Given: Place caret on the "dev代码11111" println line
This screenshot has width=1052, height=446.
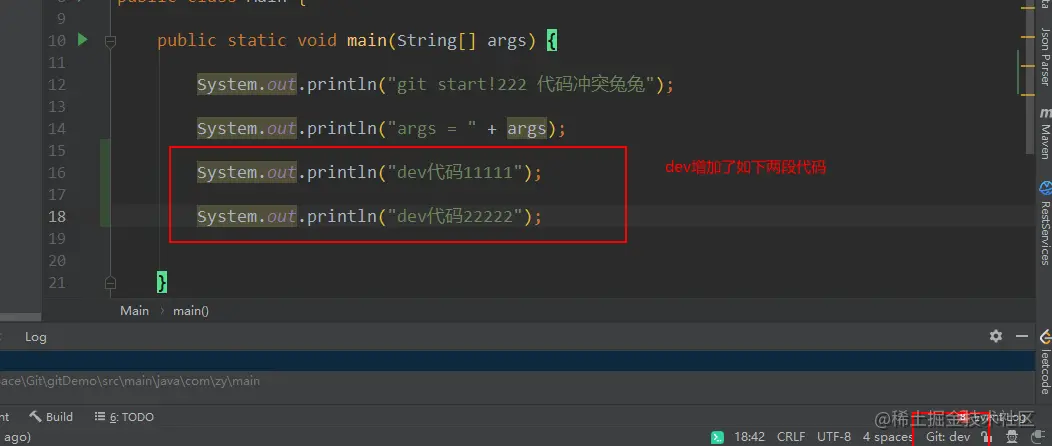Looking at the screenshot, I should (x=369, y=172).
